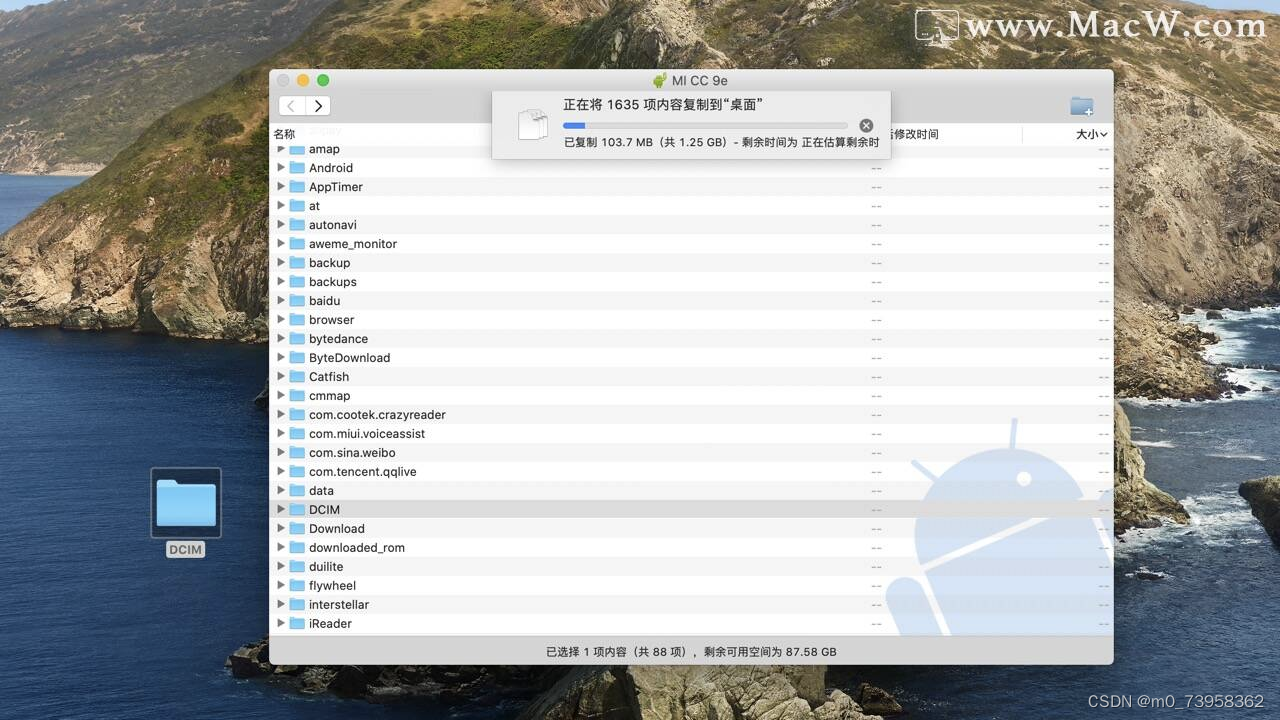Viewport: 1280px width, 720px height.
Task: Select the Download row name
Action: point(337,529)
